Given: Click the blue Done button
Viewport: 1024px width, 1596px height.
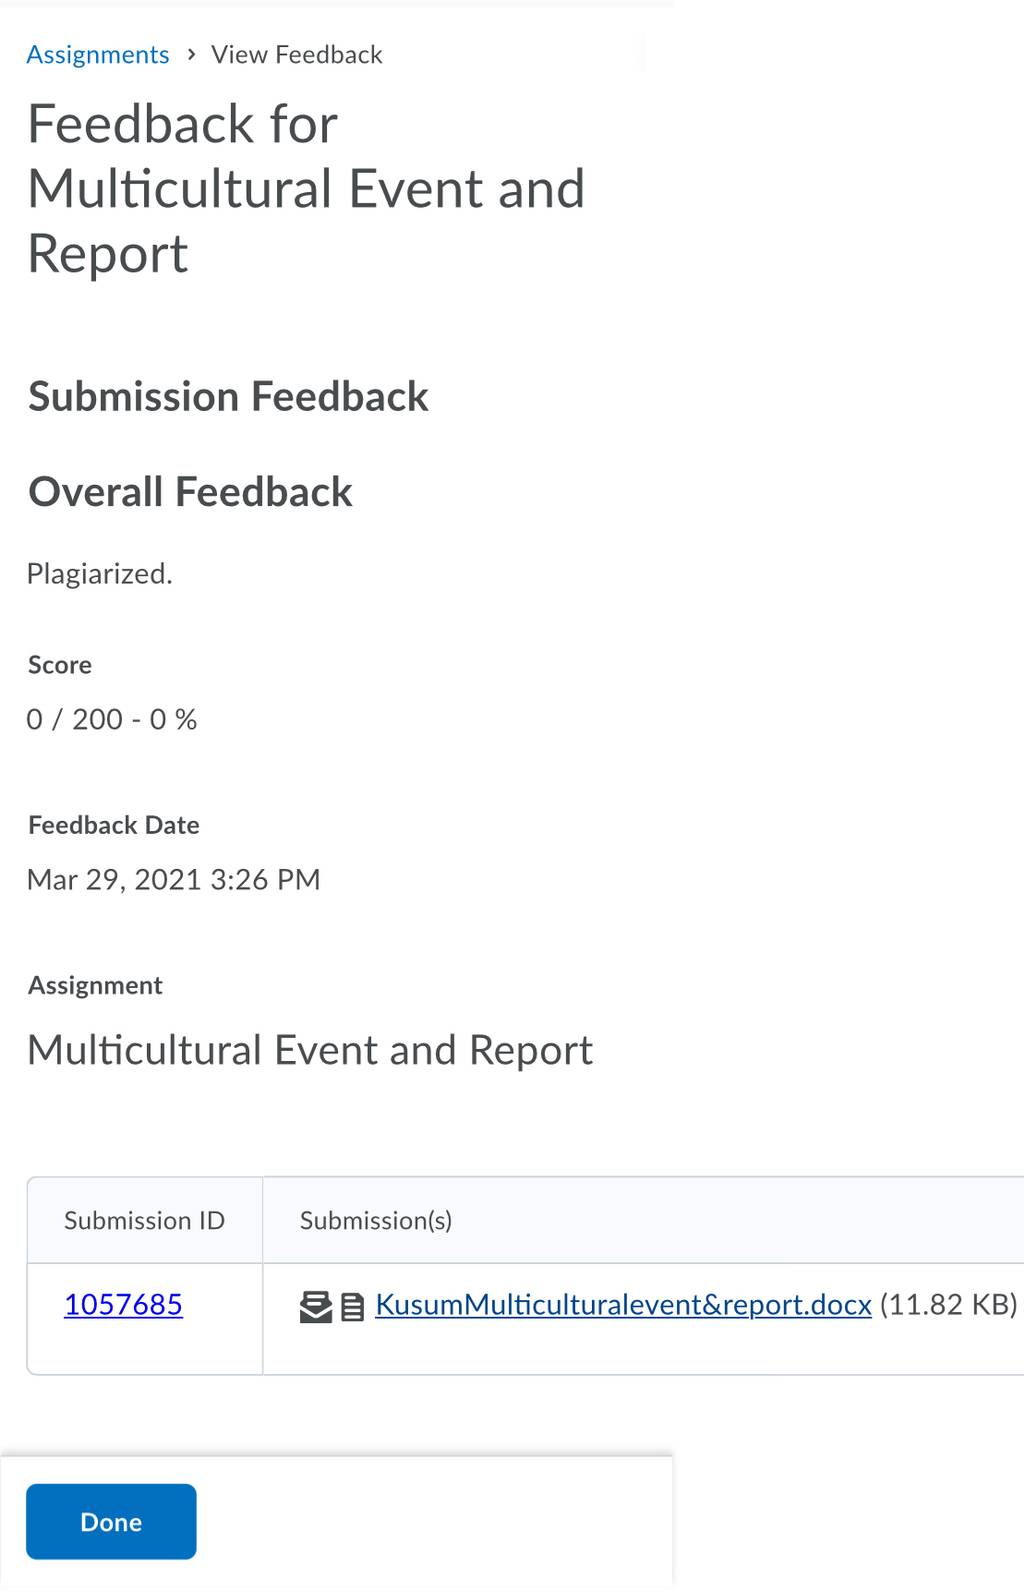Looking at the screenshot, I should point(111,1522).
